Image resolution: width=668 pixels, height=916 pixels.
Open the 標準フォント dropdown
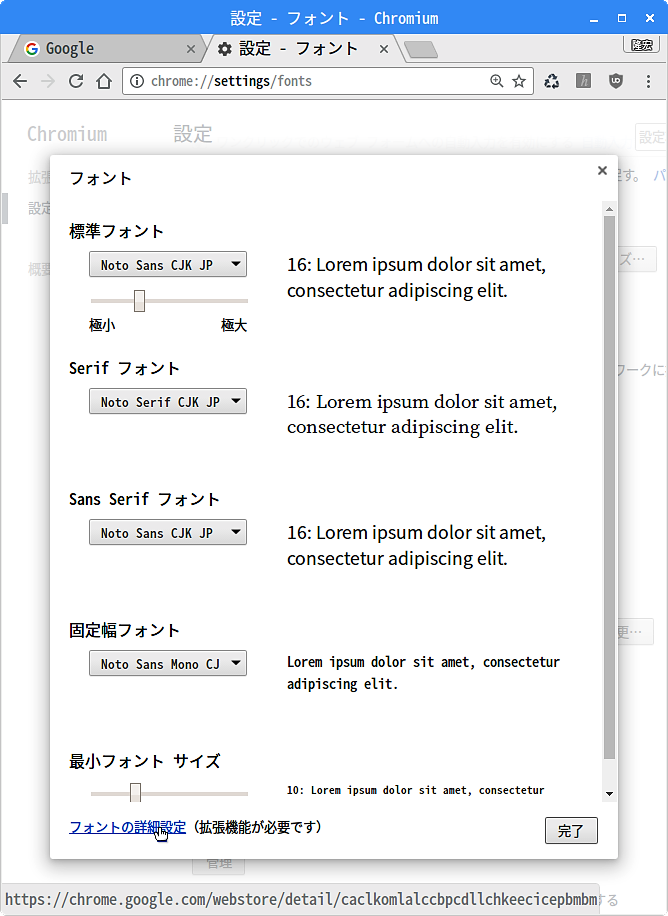168,265
